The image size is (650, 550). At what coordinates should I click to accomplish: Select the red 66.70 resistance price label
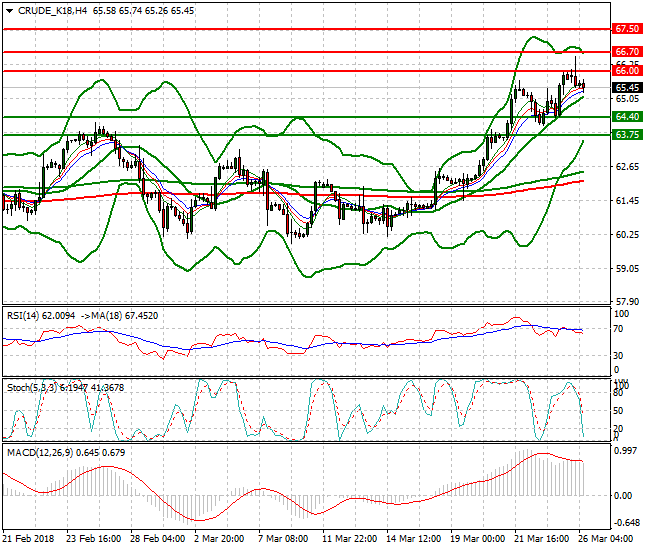click(628, 51)
